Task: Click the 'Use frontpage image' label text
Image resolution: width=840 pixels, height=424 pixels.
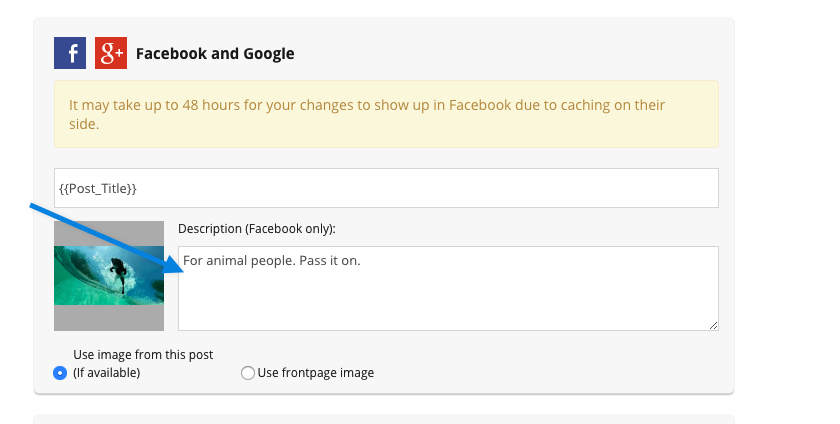Action: pos(316,373)
